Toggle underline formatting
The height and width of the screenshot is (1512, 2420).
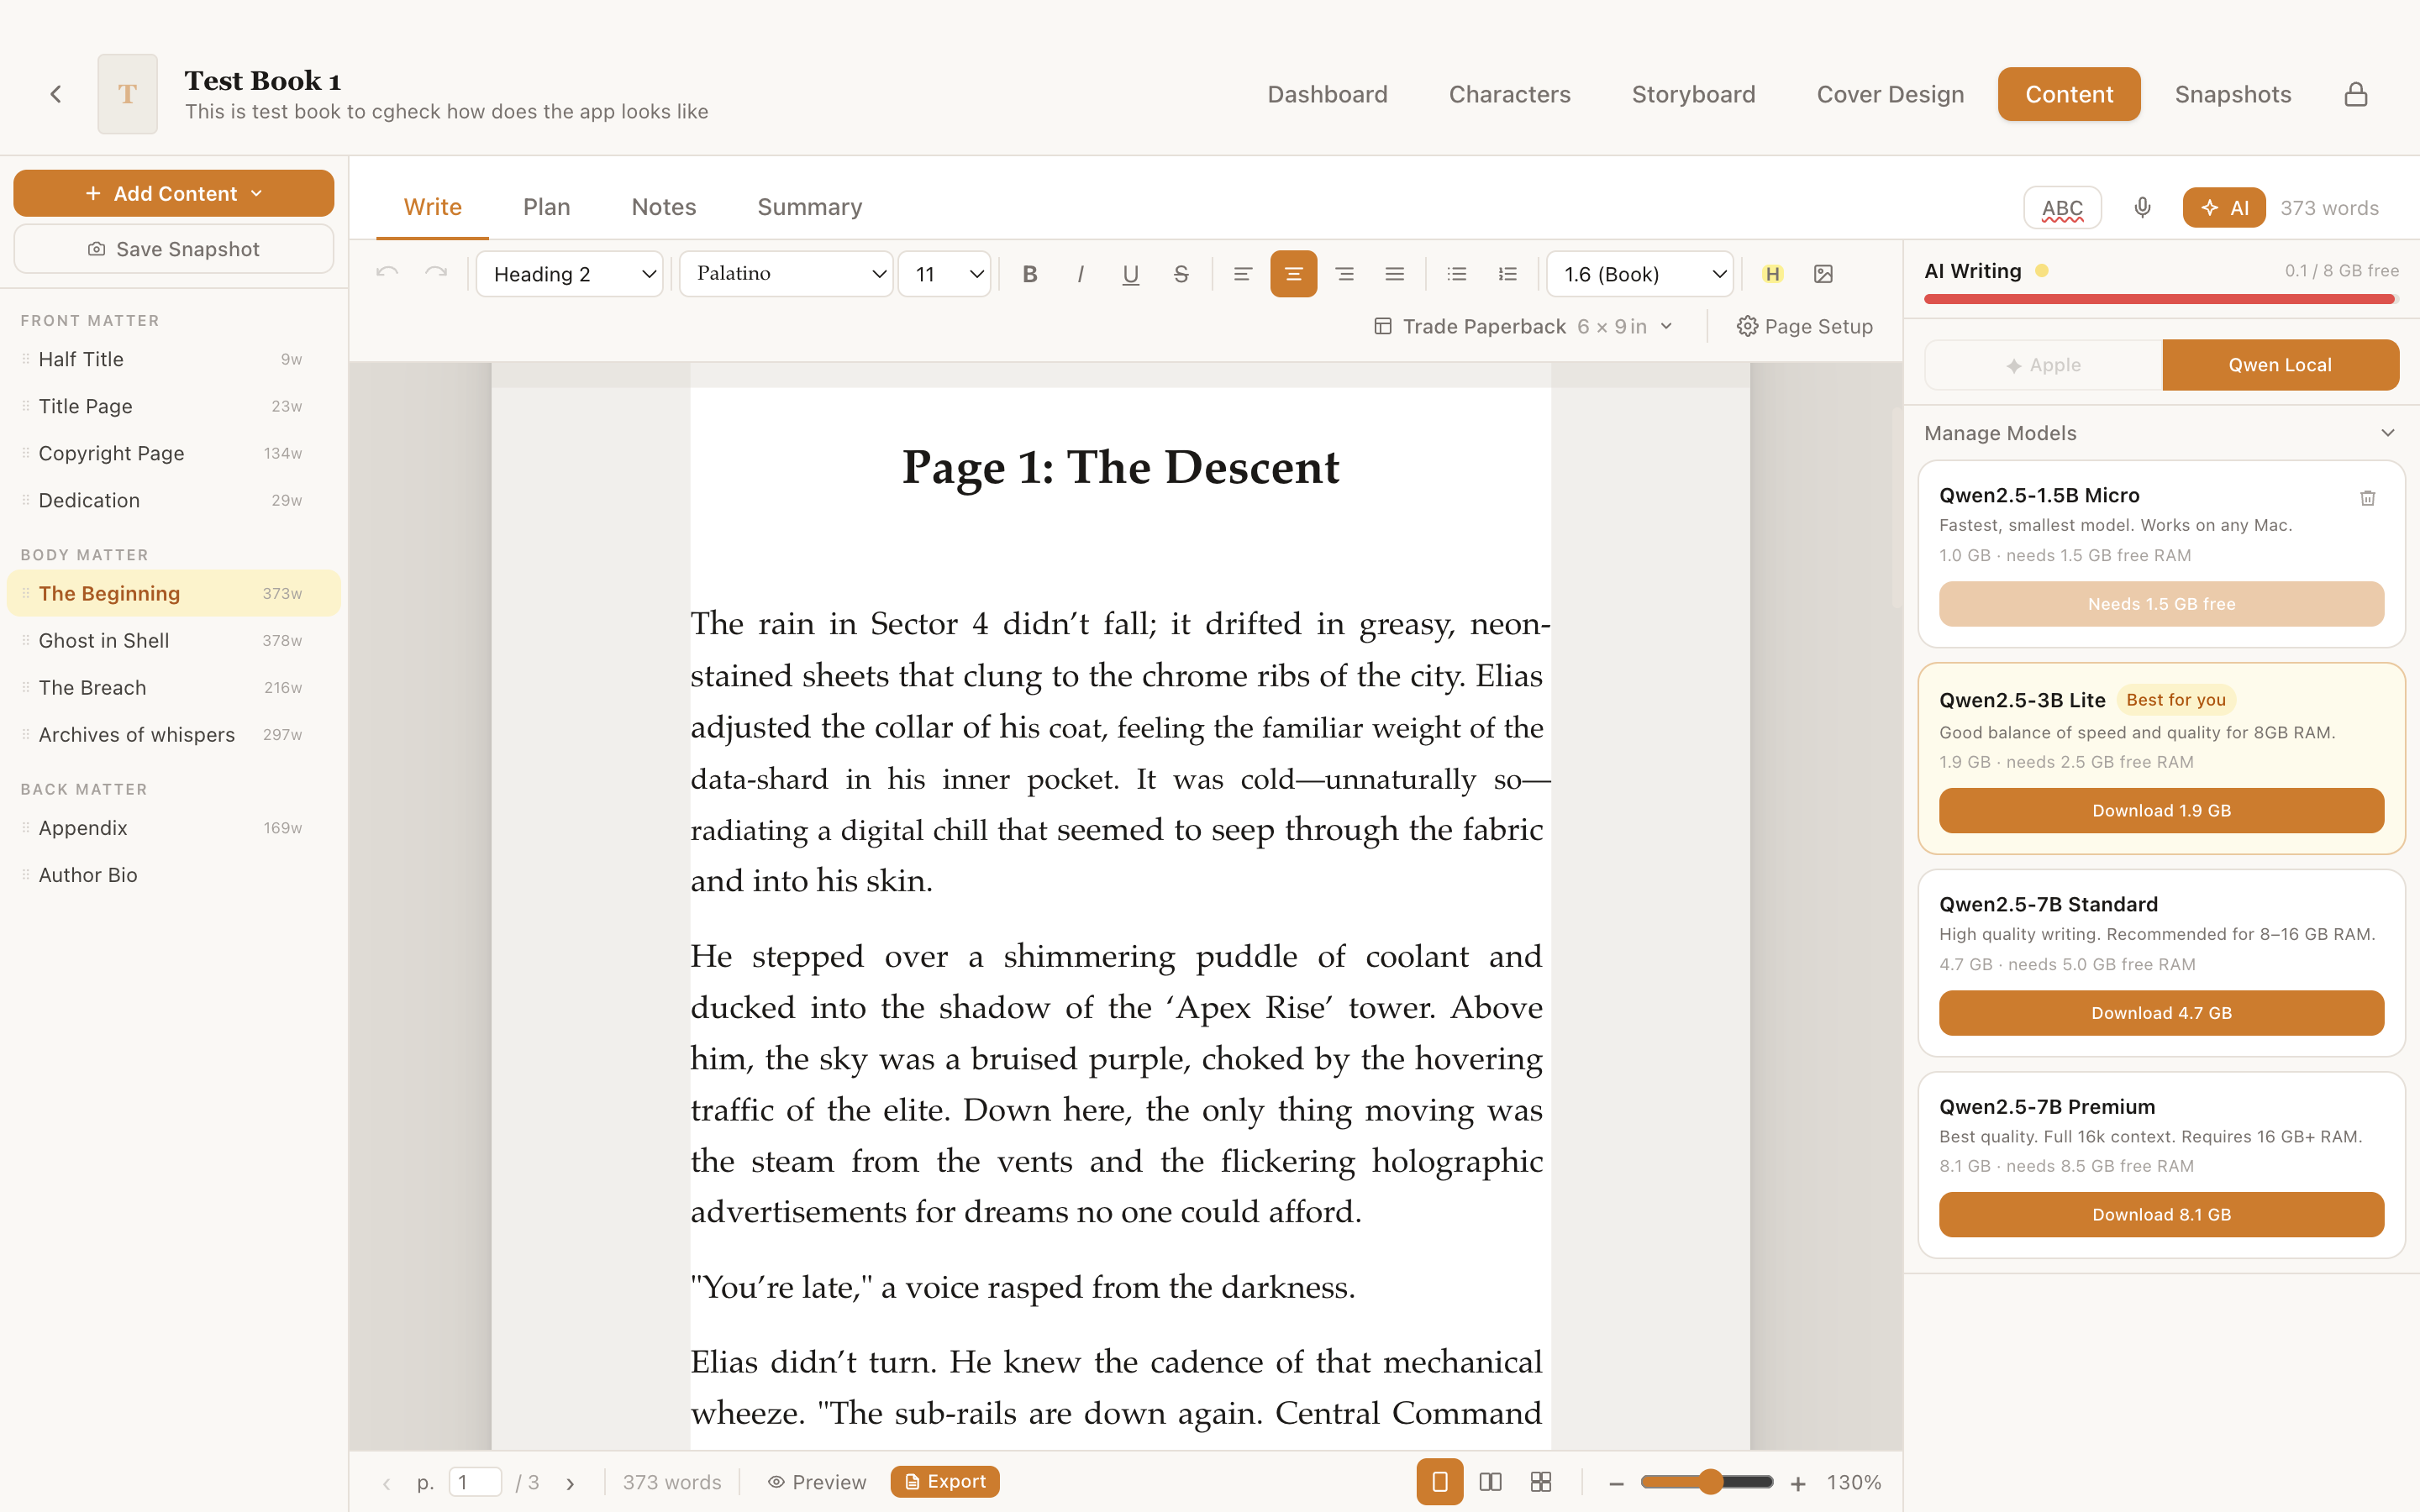[1130, 273]
